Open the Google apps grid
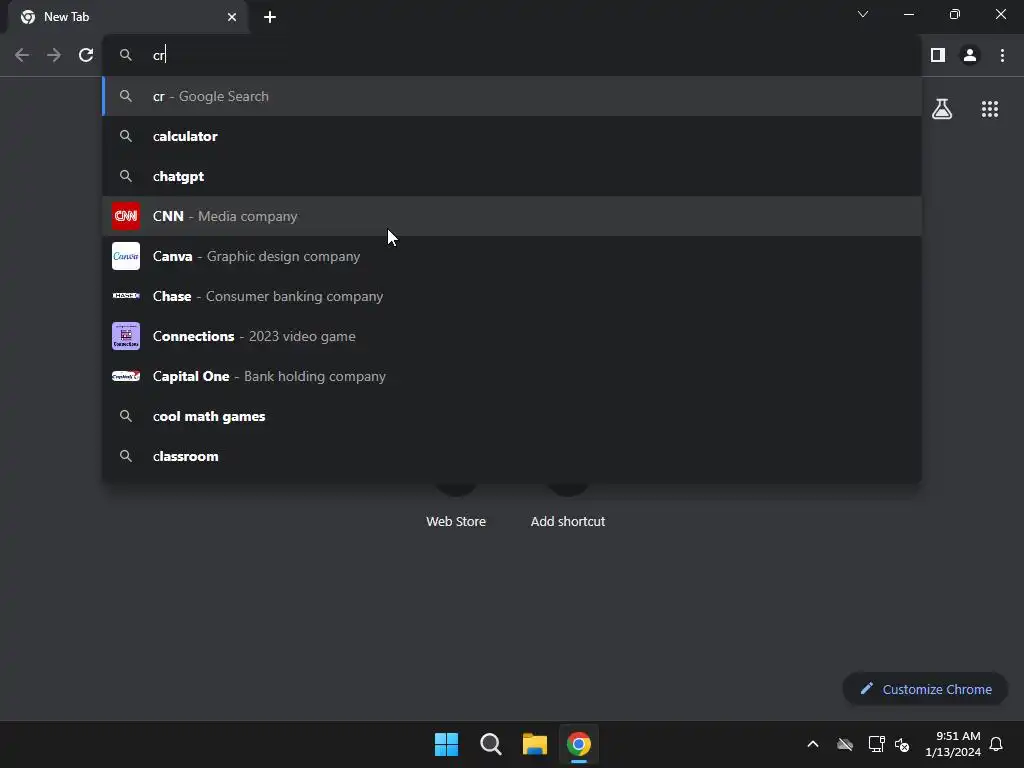The image size is (1024, 768). pyautogui.click(x=989, y=109)
